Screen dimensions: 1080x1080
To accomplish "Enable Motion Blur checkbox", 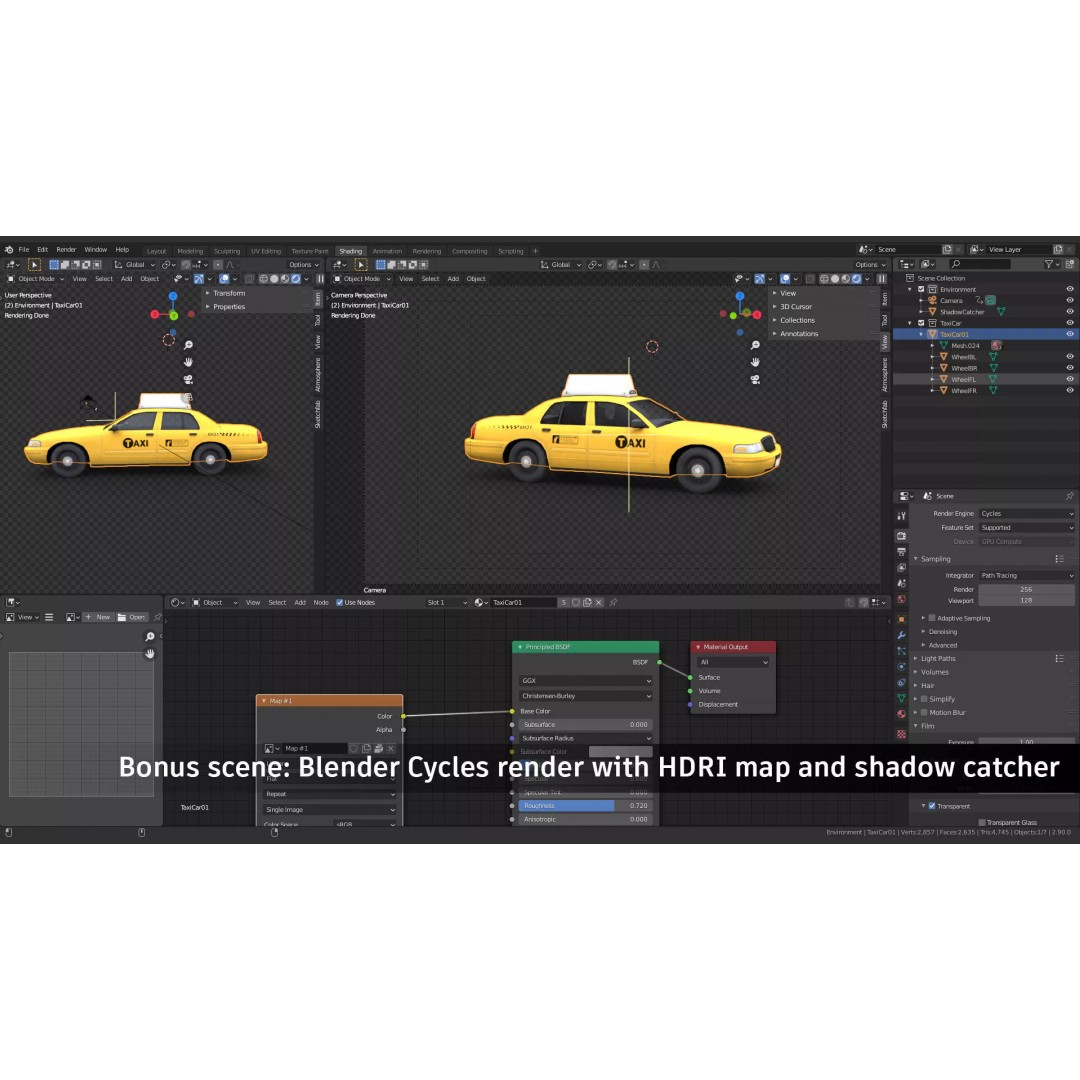I will pyautogui.click(x=924, y=713).
